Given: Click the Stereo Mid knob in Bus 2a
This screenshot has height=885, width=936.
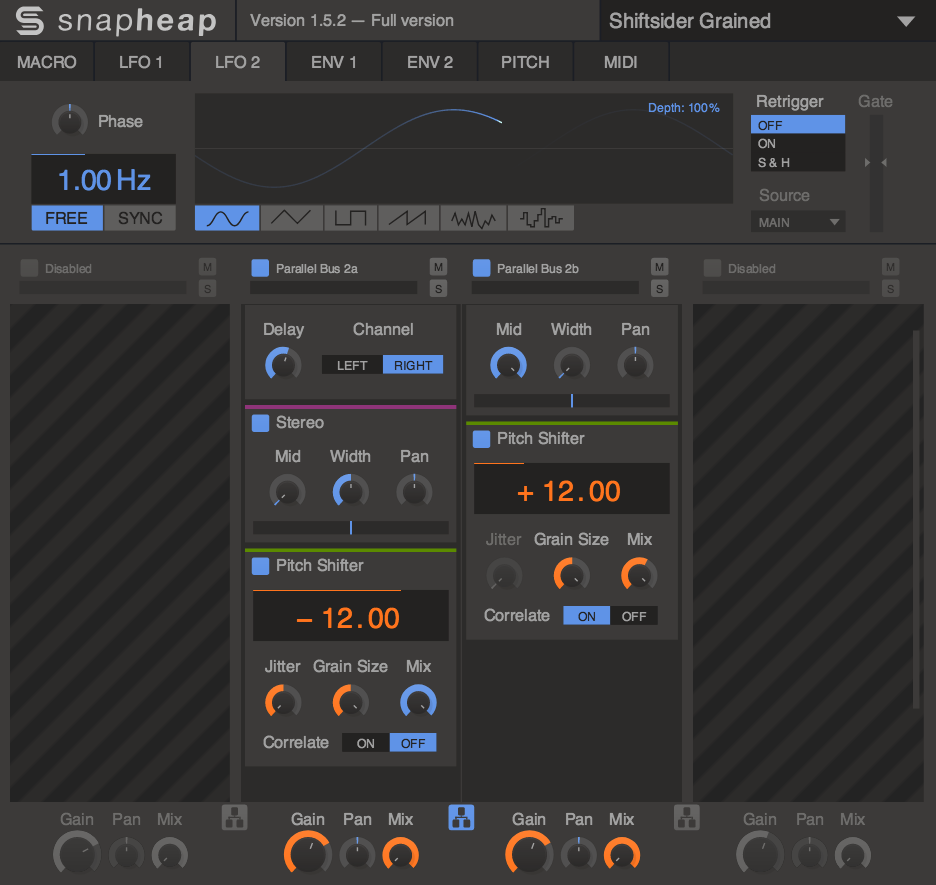Looking at the screenshot, I should point(287,492).
